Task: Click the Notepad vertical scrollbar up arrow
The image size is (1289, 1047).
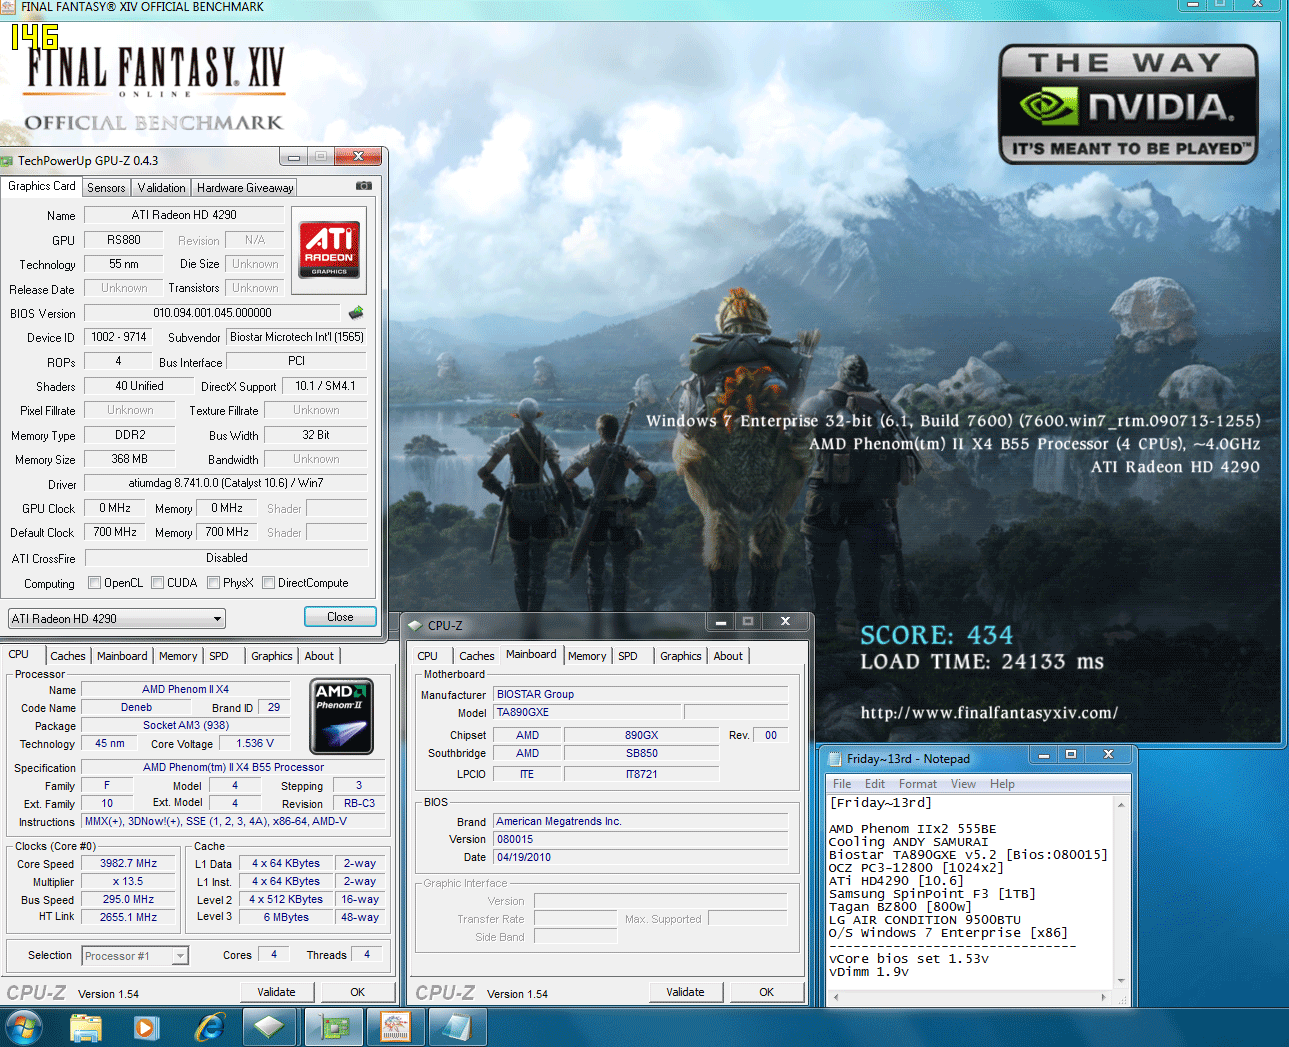Action: click(x=1121, y=805)
